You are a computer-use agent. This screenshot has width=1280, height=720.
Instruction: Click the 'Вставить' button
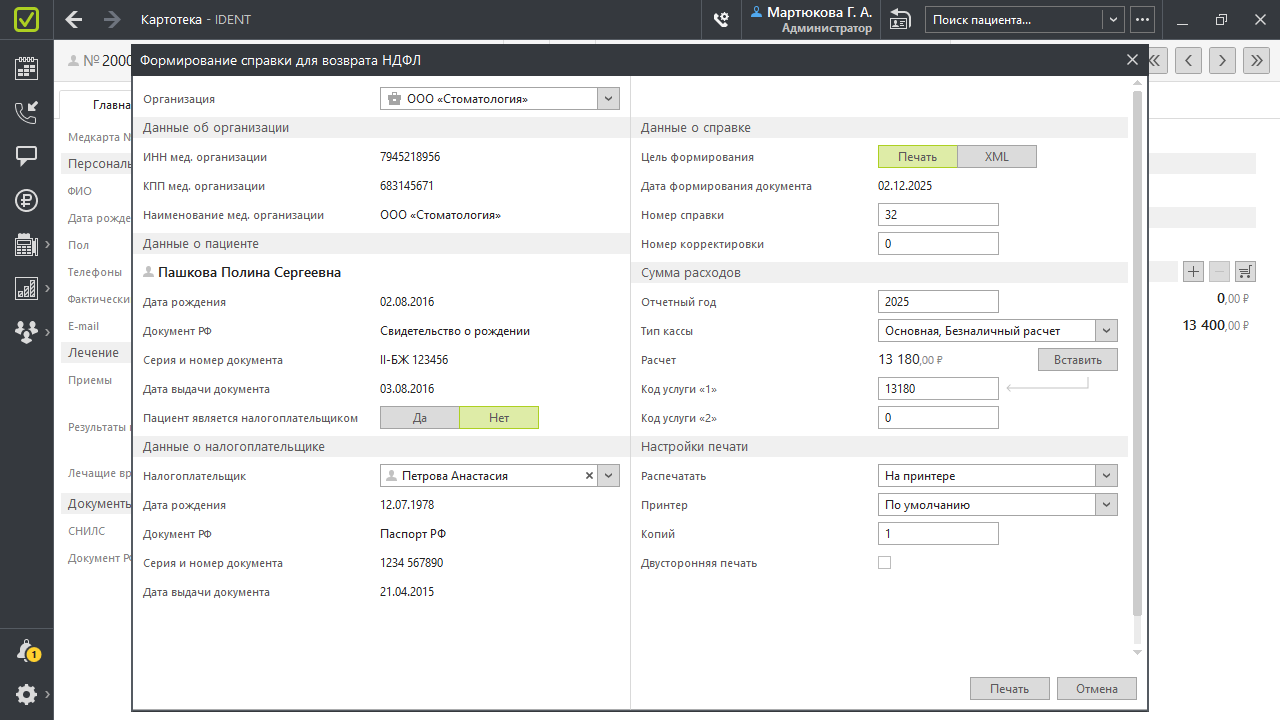[1077, 360]
